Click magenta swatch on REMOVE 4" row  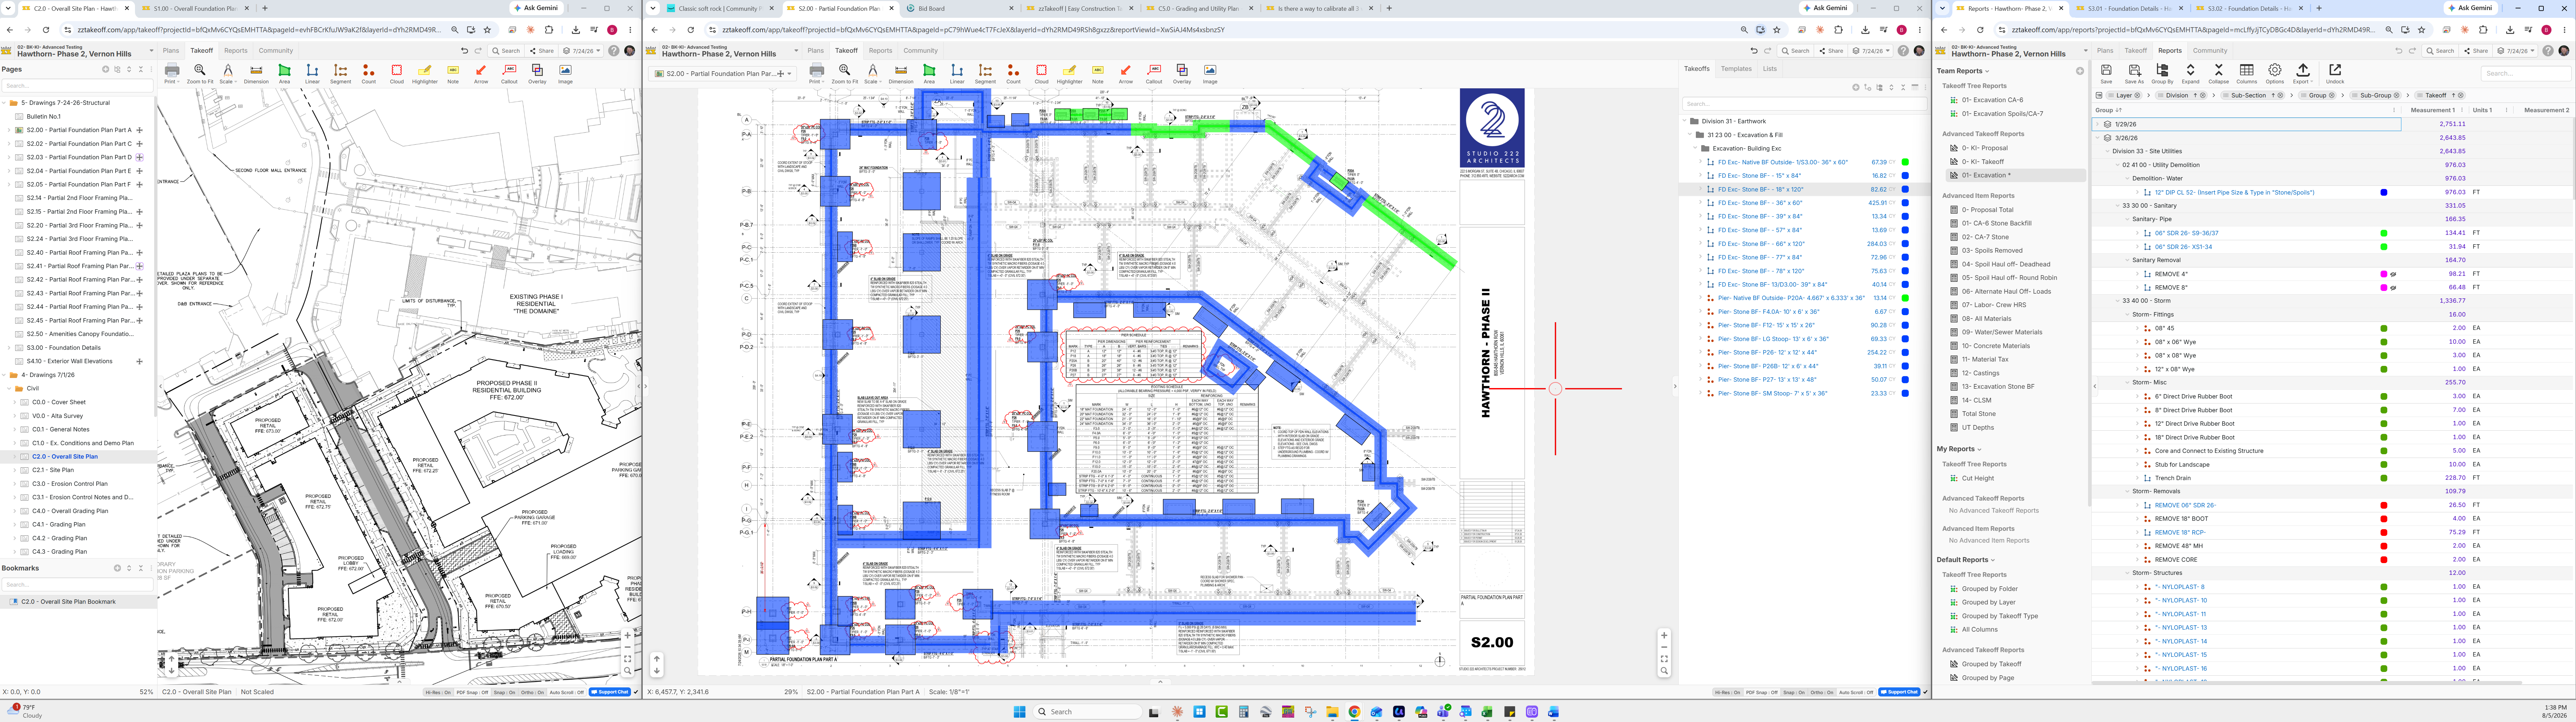click(x=2384, y=274)
